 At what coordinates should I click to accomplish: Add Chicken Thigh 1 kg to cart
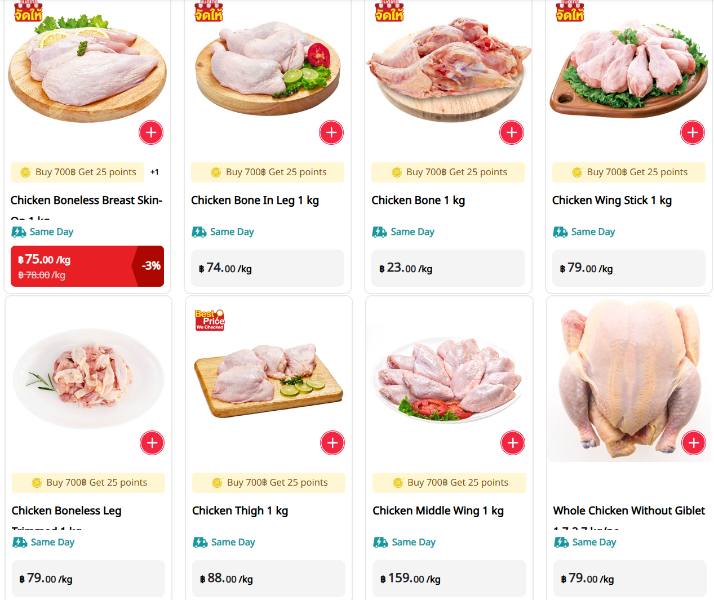(x=332, y=442)
